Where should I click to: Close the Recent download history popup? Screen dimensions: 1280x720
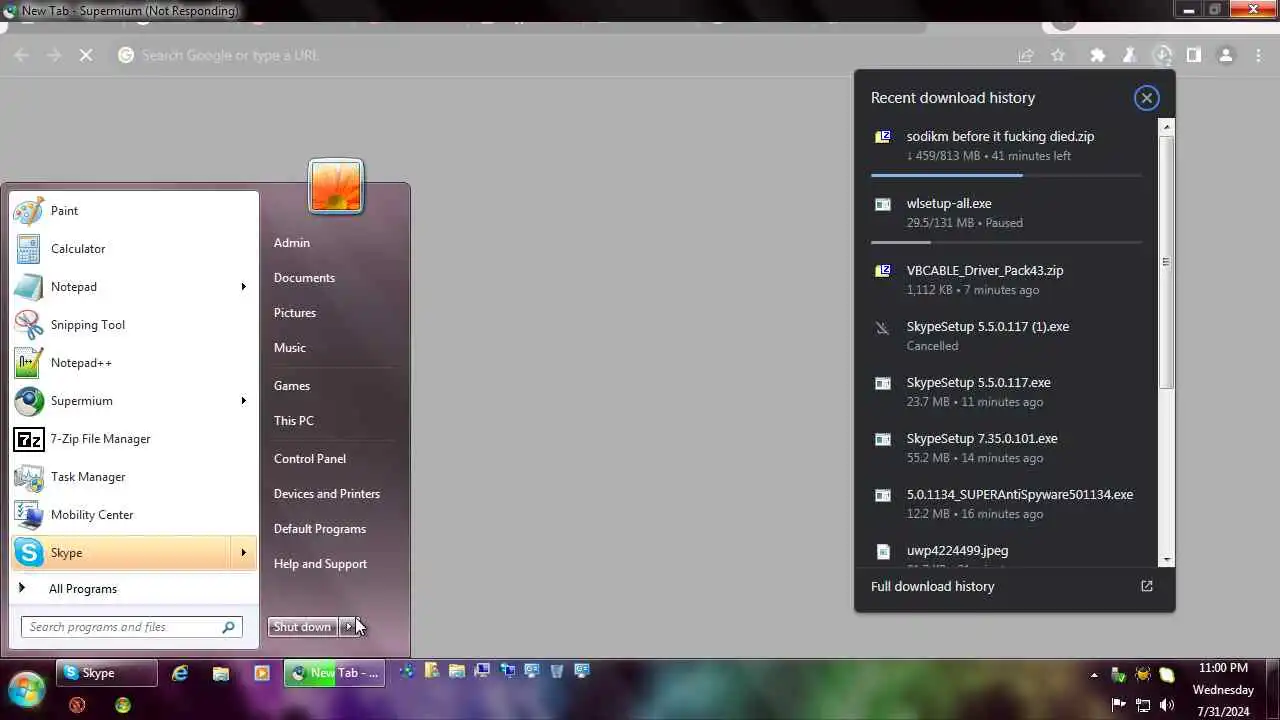pyautogui.click(x=1147, y=98)
